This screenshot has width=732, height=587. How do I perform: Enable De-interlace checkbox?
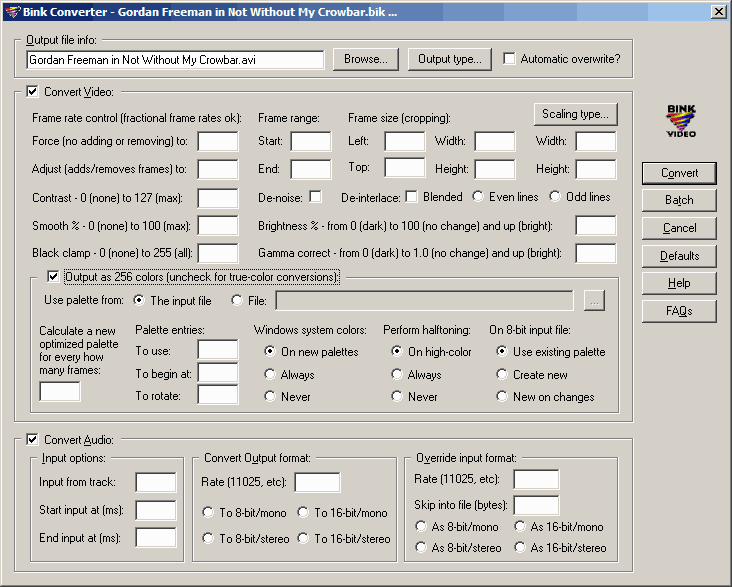[x=411, y=197]
